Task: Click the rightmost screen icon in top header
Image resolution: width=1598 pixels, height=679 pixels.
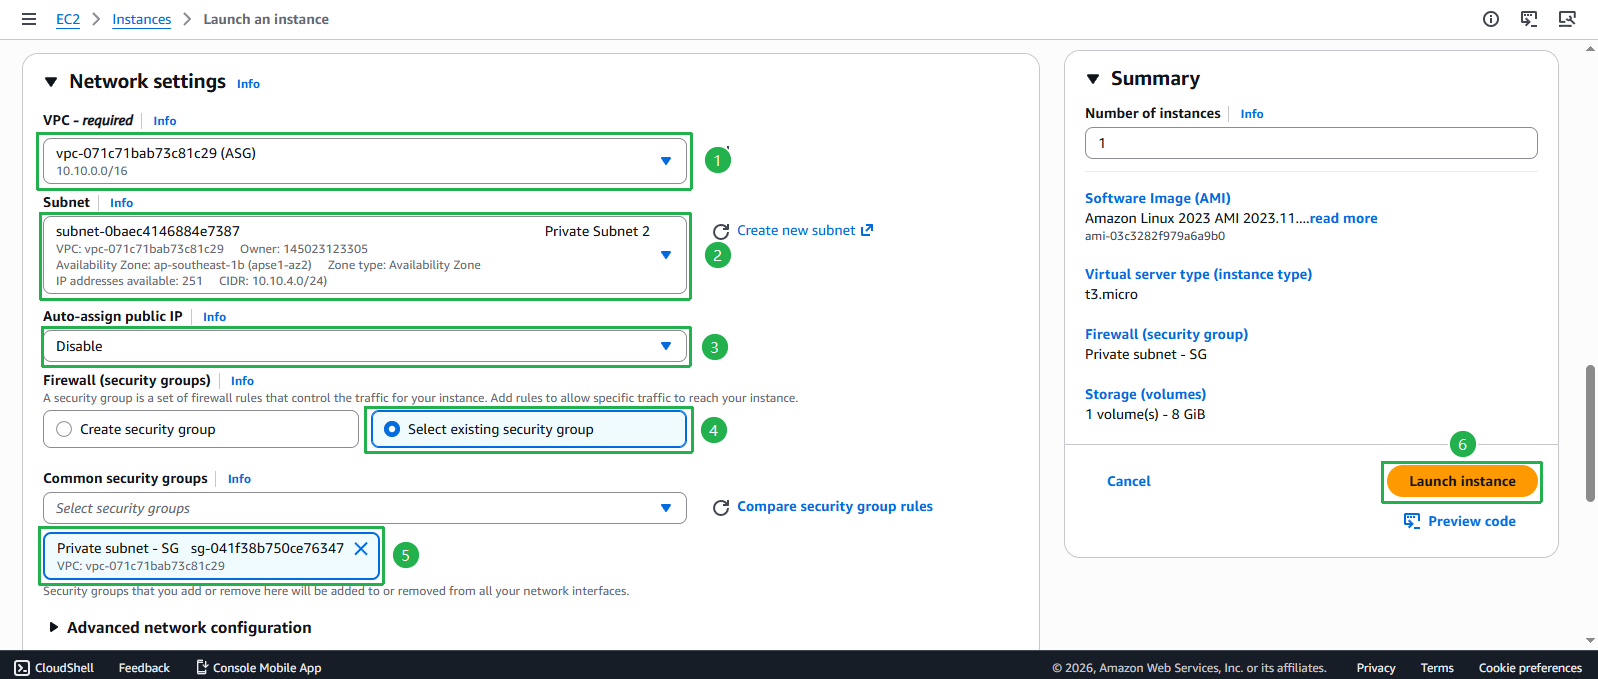Action: (x=1567, y=19)
